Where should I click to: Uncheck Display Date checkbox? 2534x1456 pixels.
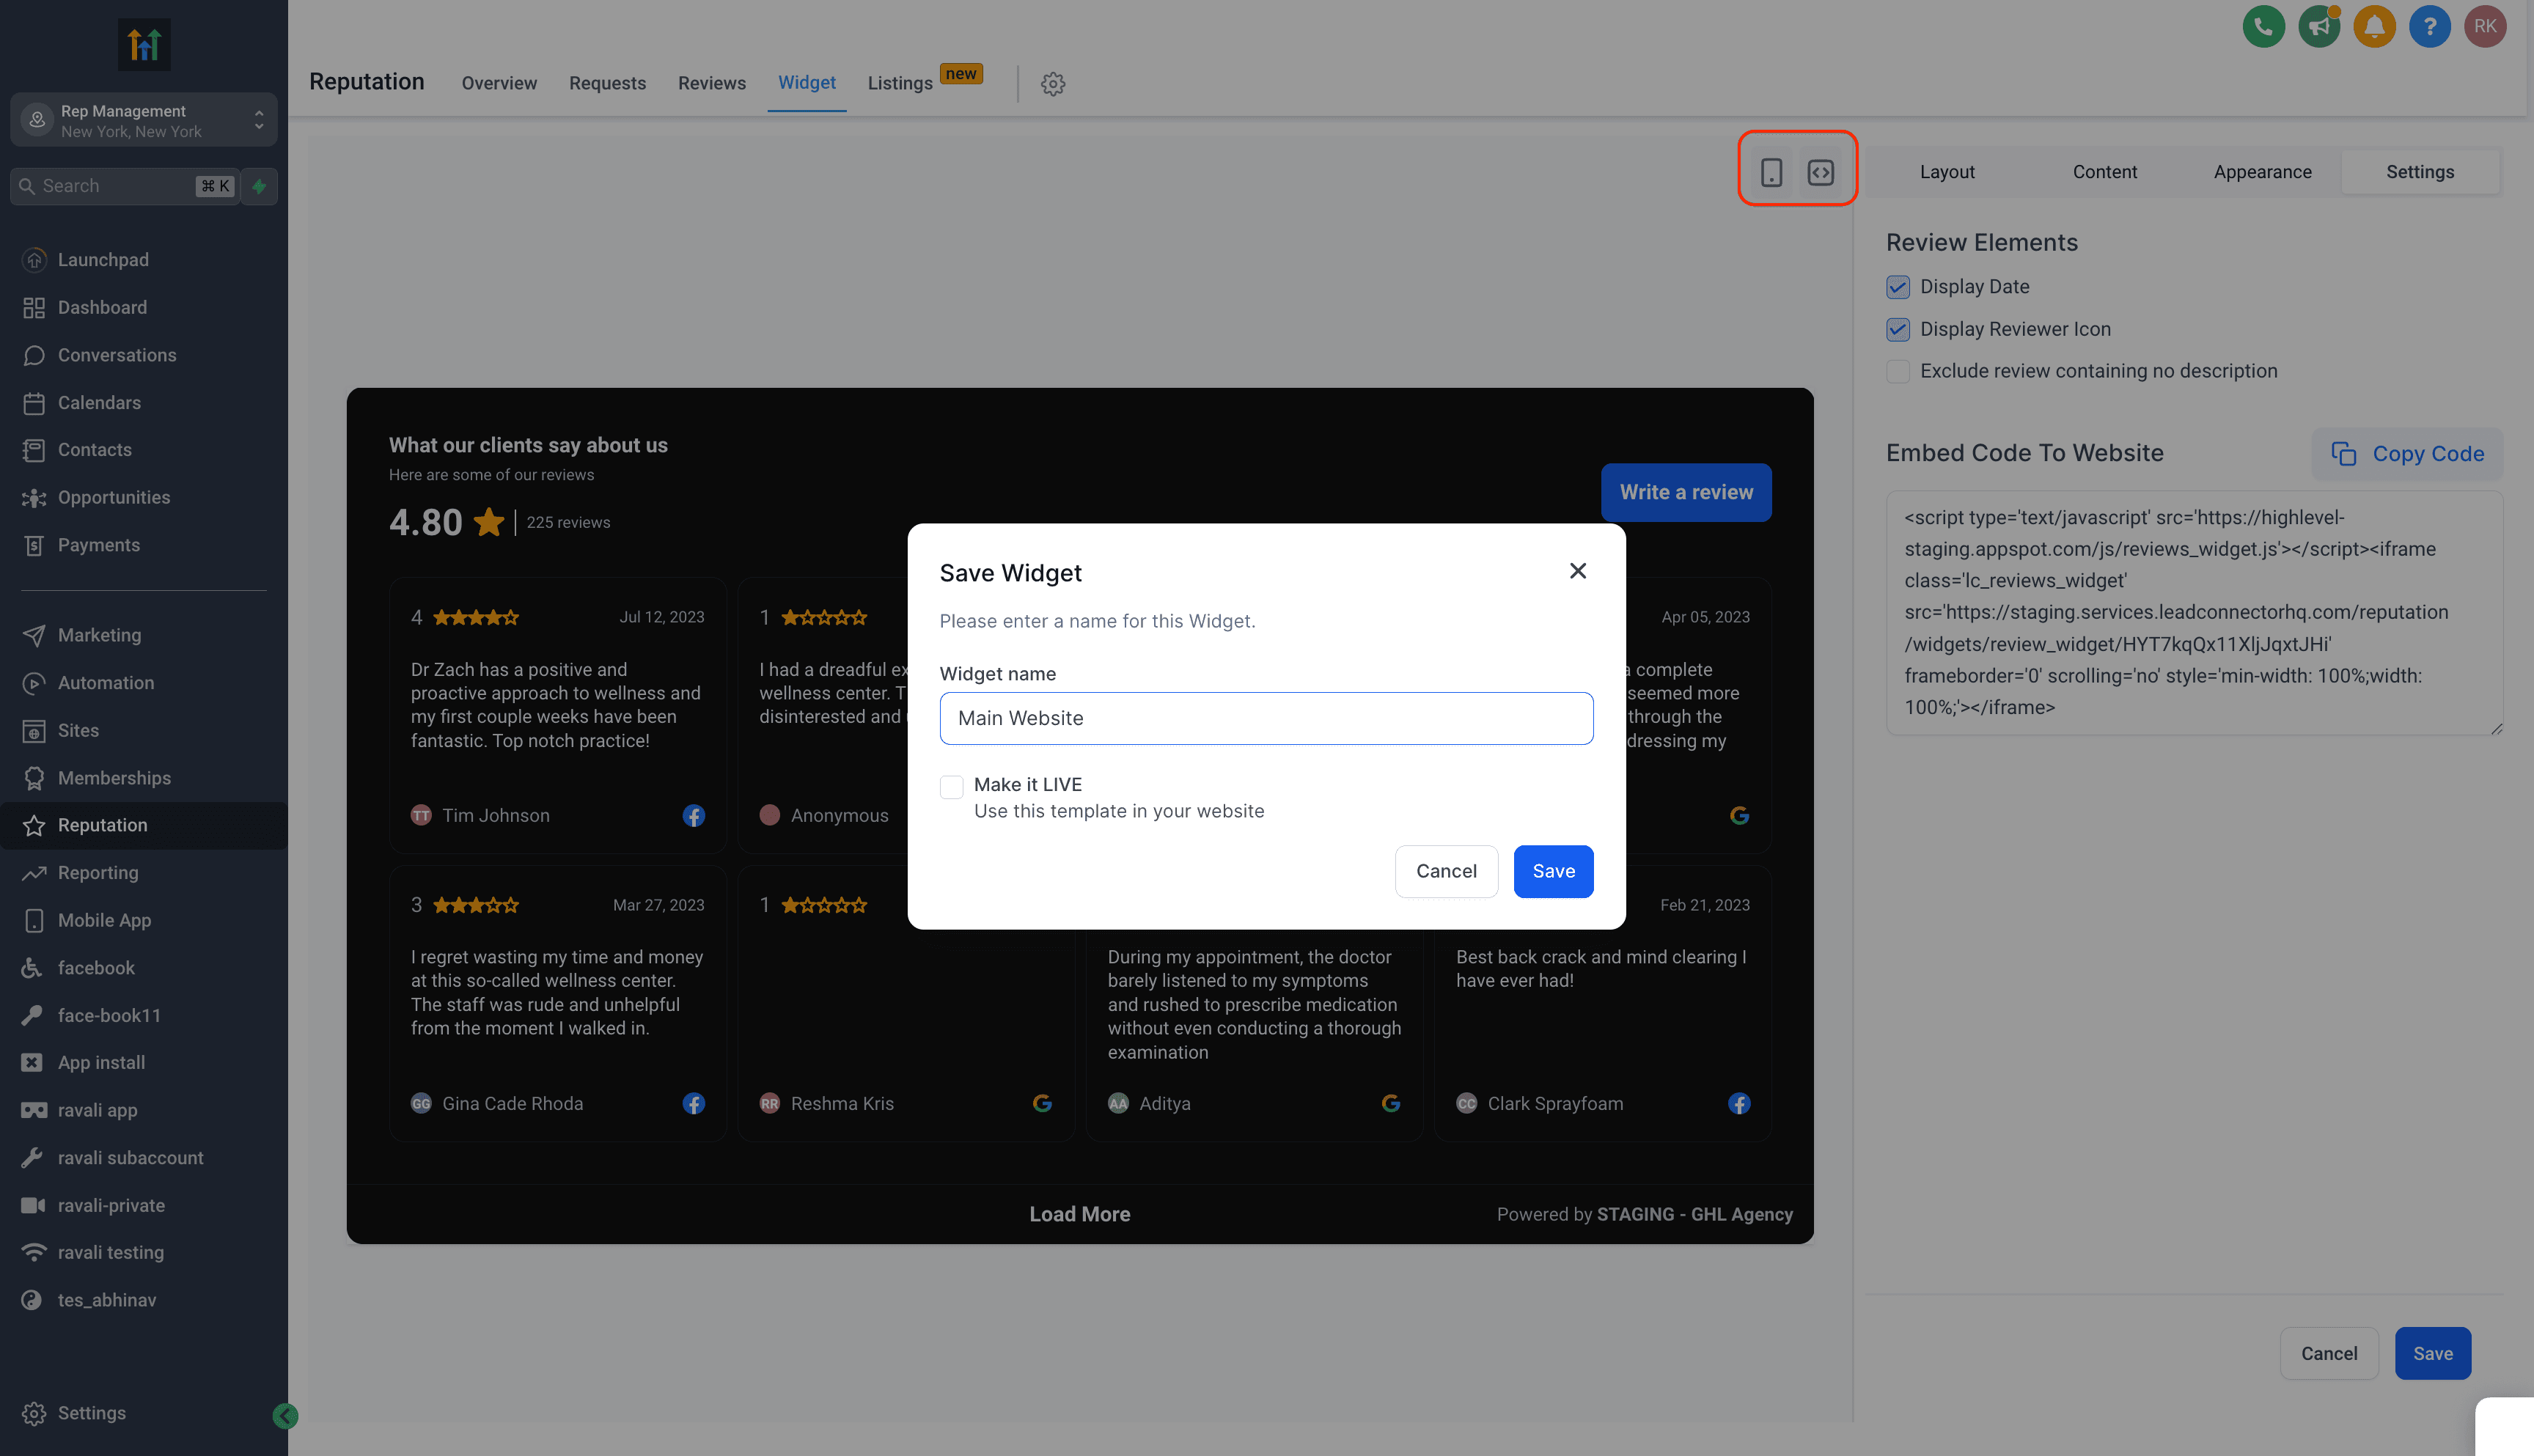[1898, 287]
